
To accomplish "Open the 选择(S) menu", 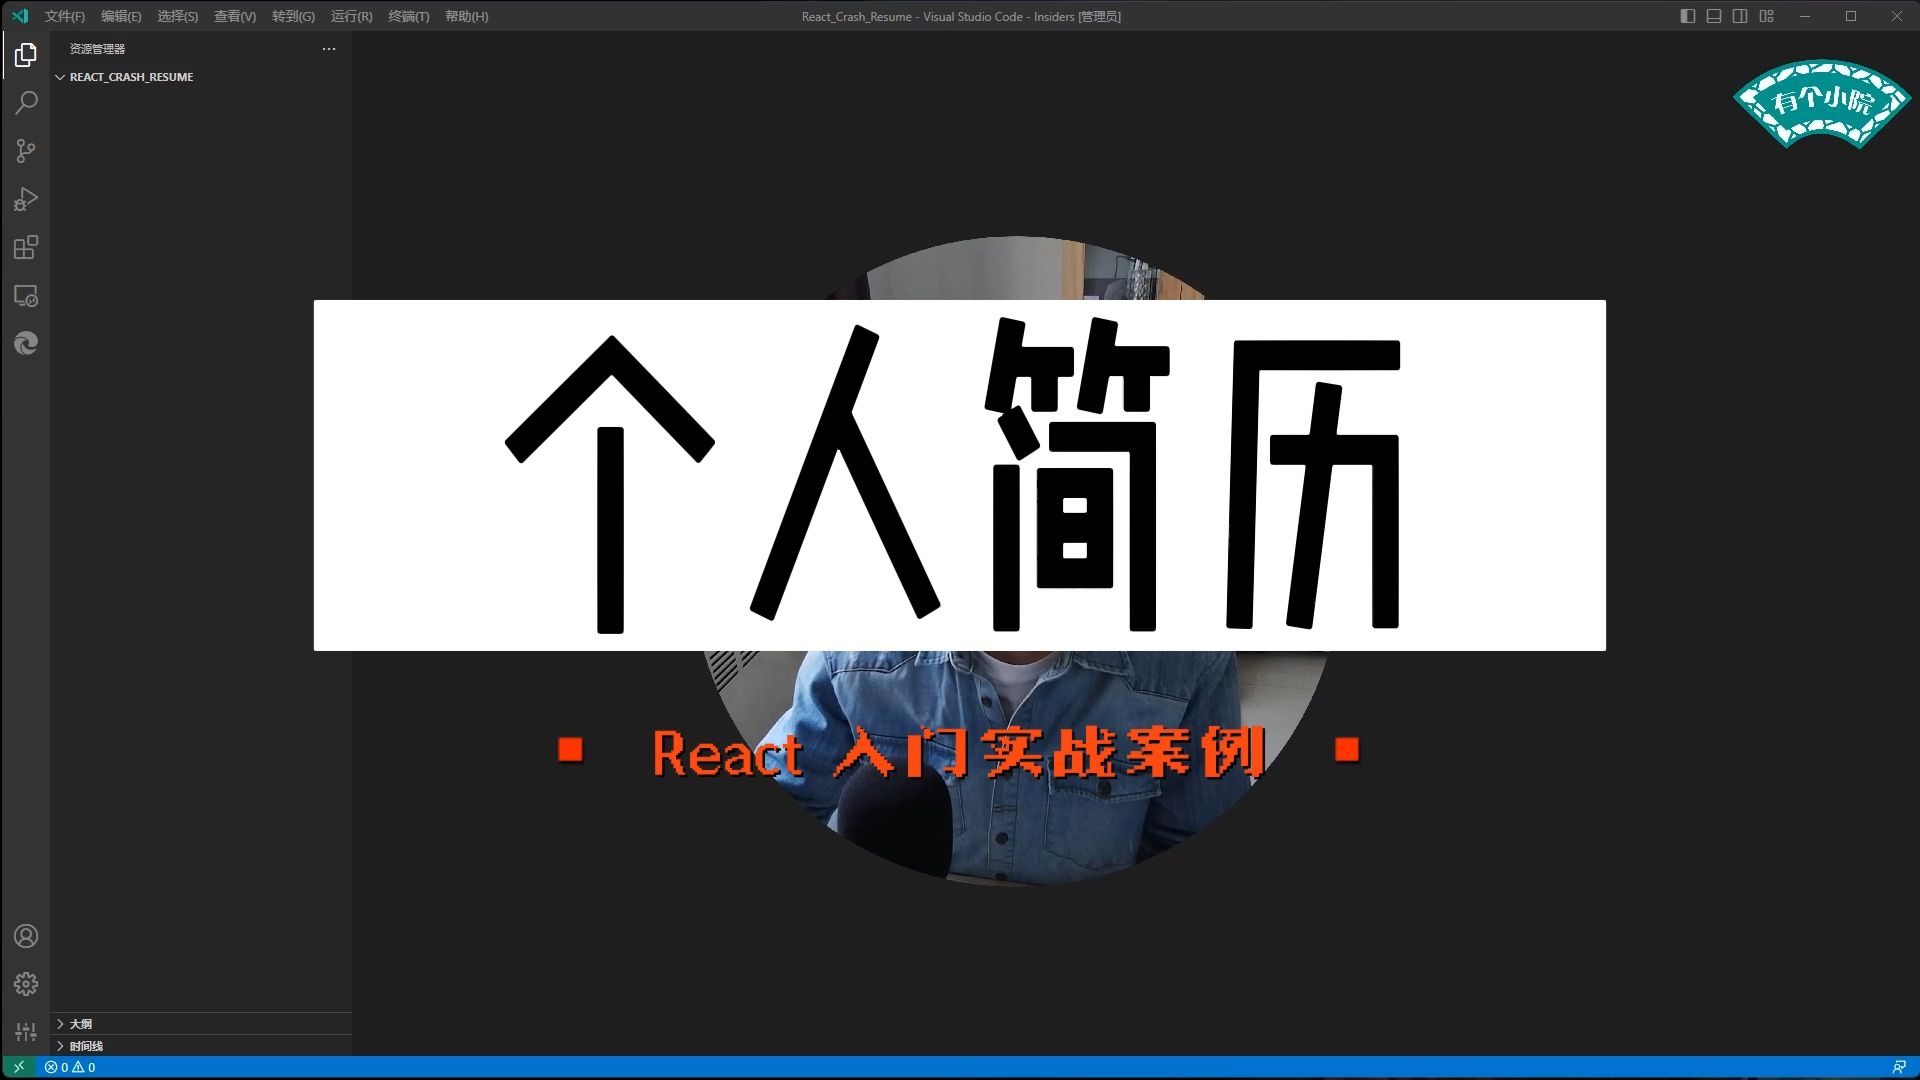I will [178, 17].
